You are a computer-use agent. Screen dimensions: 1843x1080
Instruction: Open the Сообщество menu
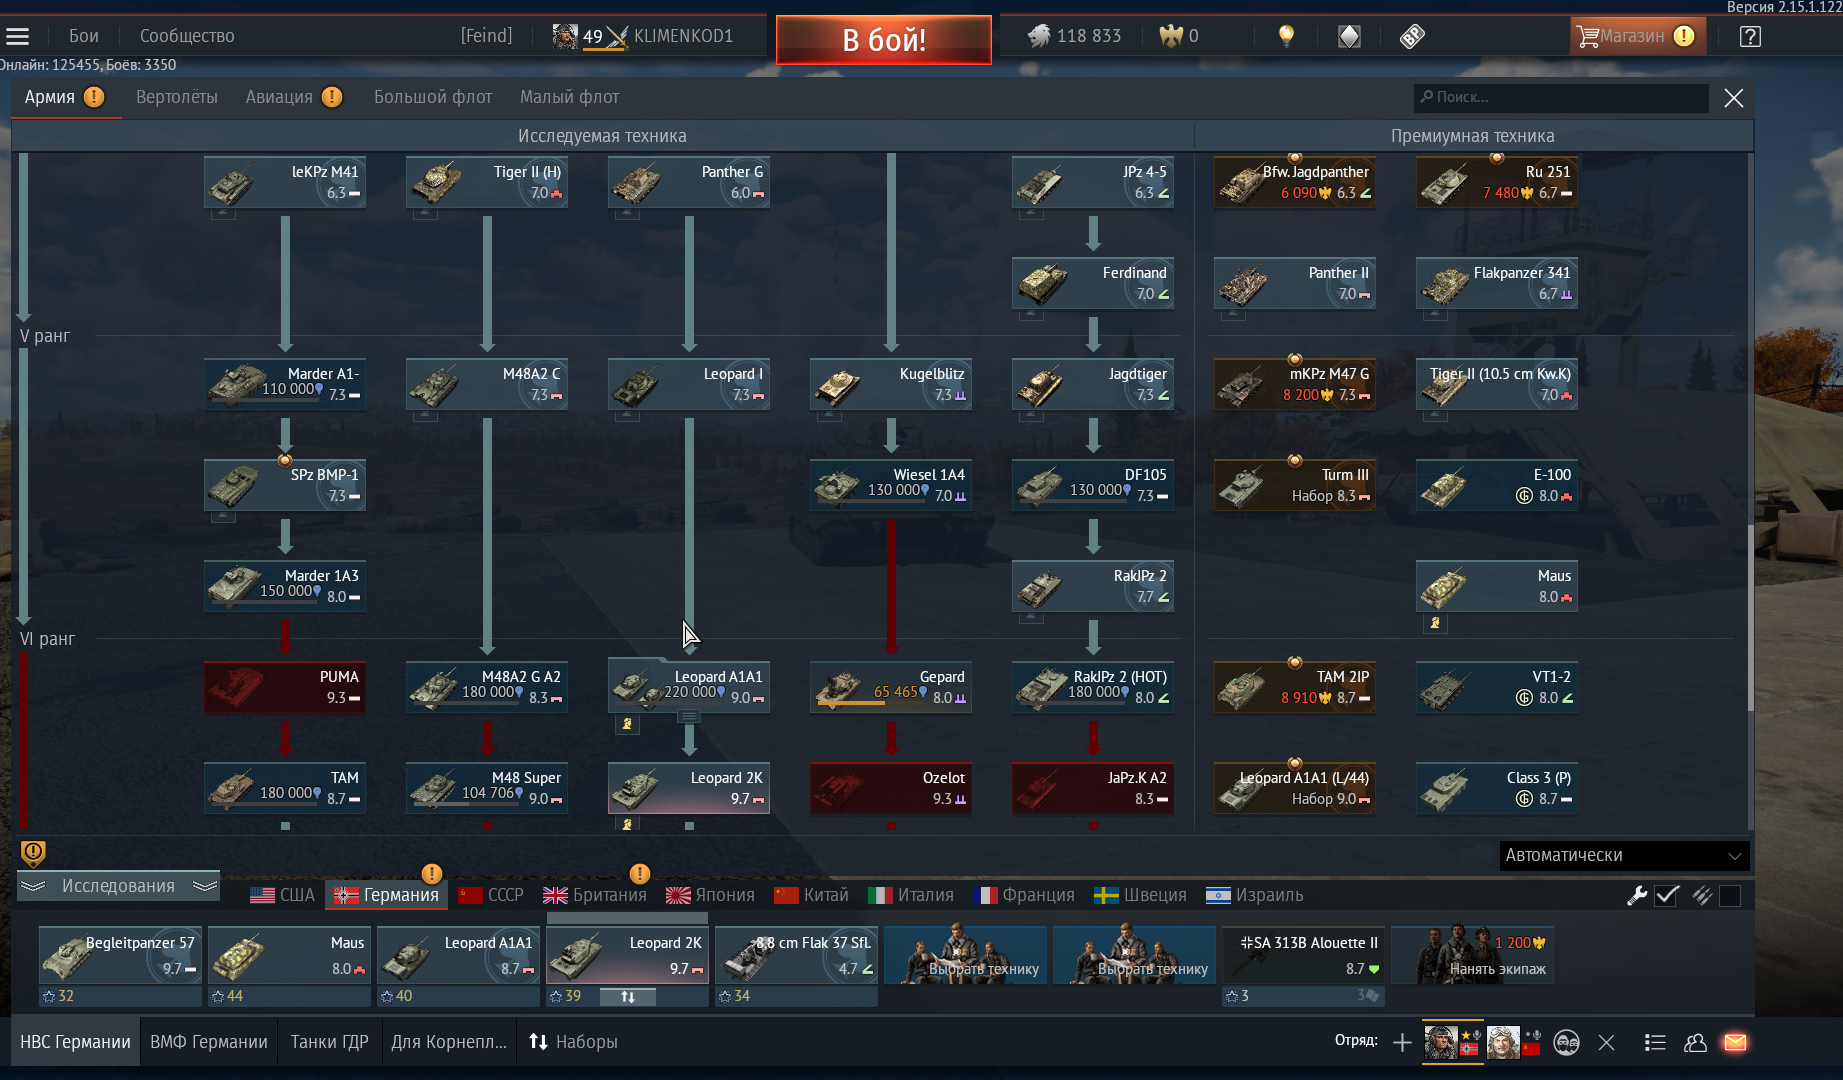click(x=187, y=37)
